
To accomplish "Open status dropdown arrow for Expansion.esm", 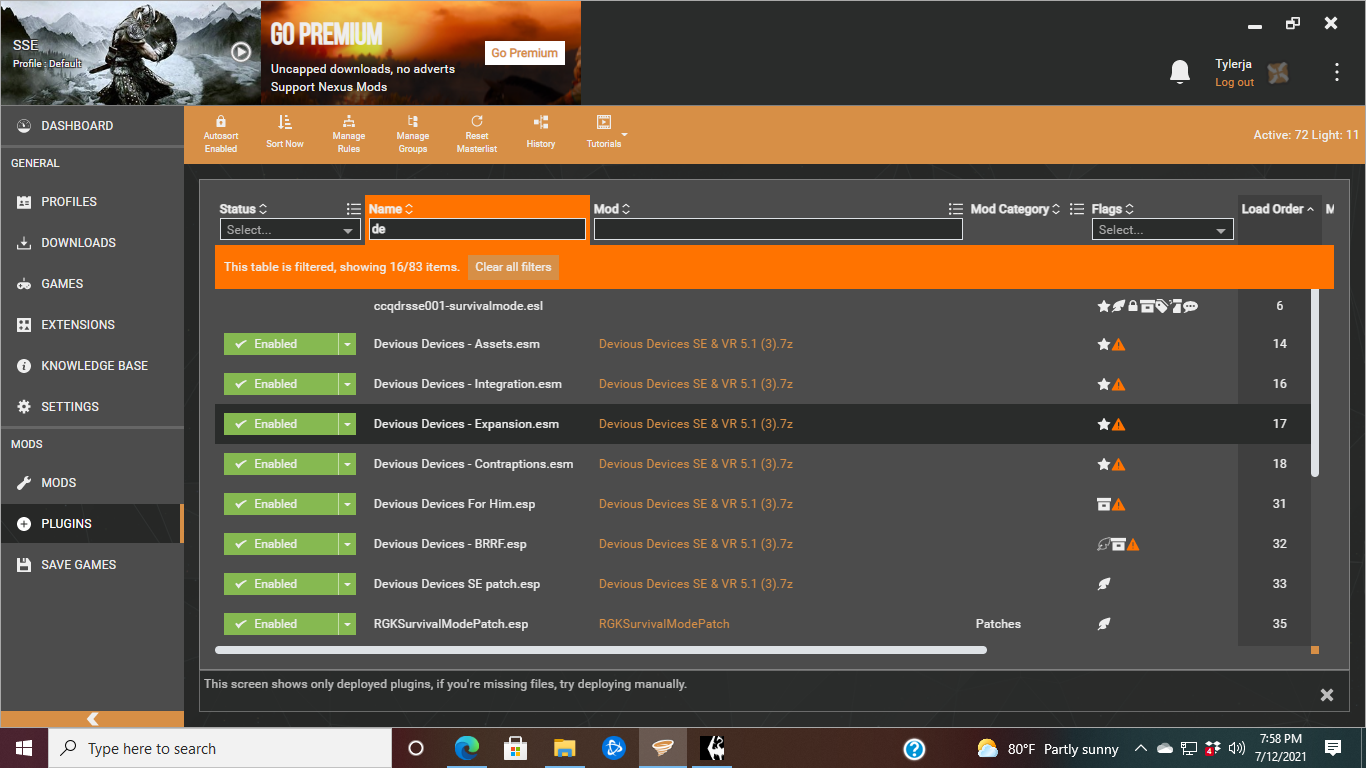I will 348,424.
